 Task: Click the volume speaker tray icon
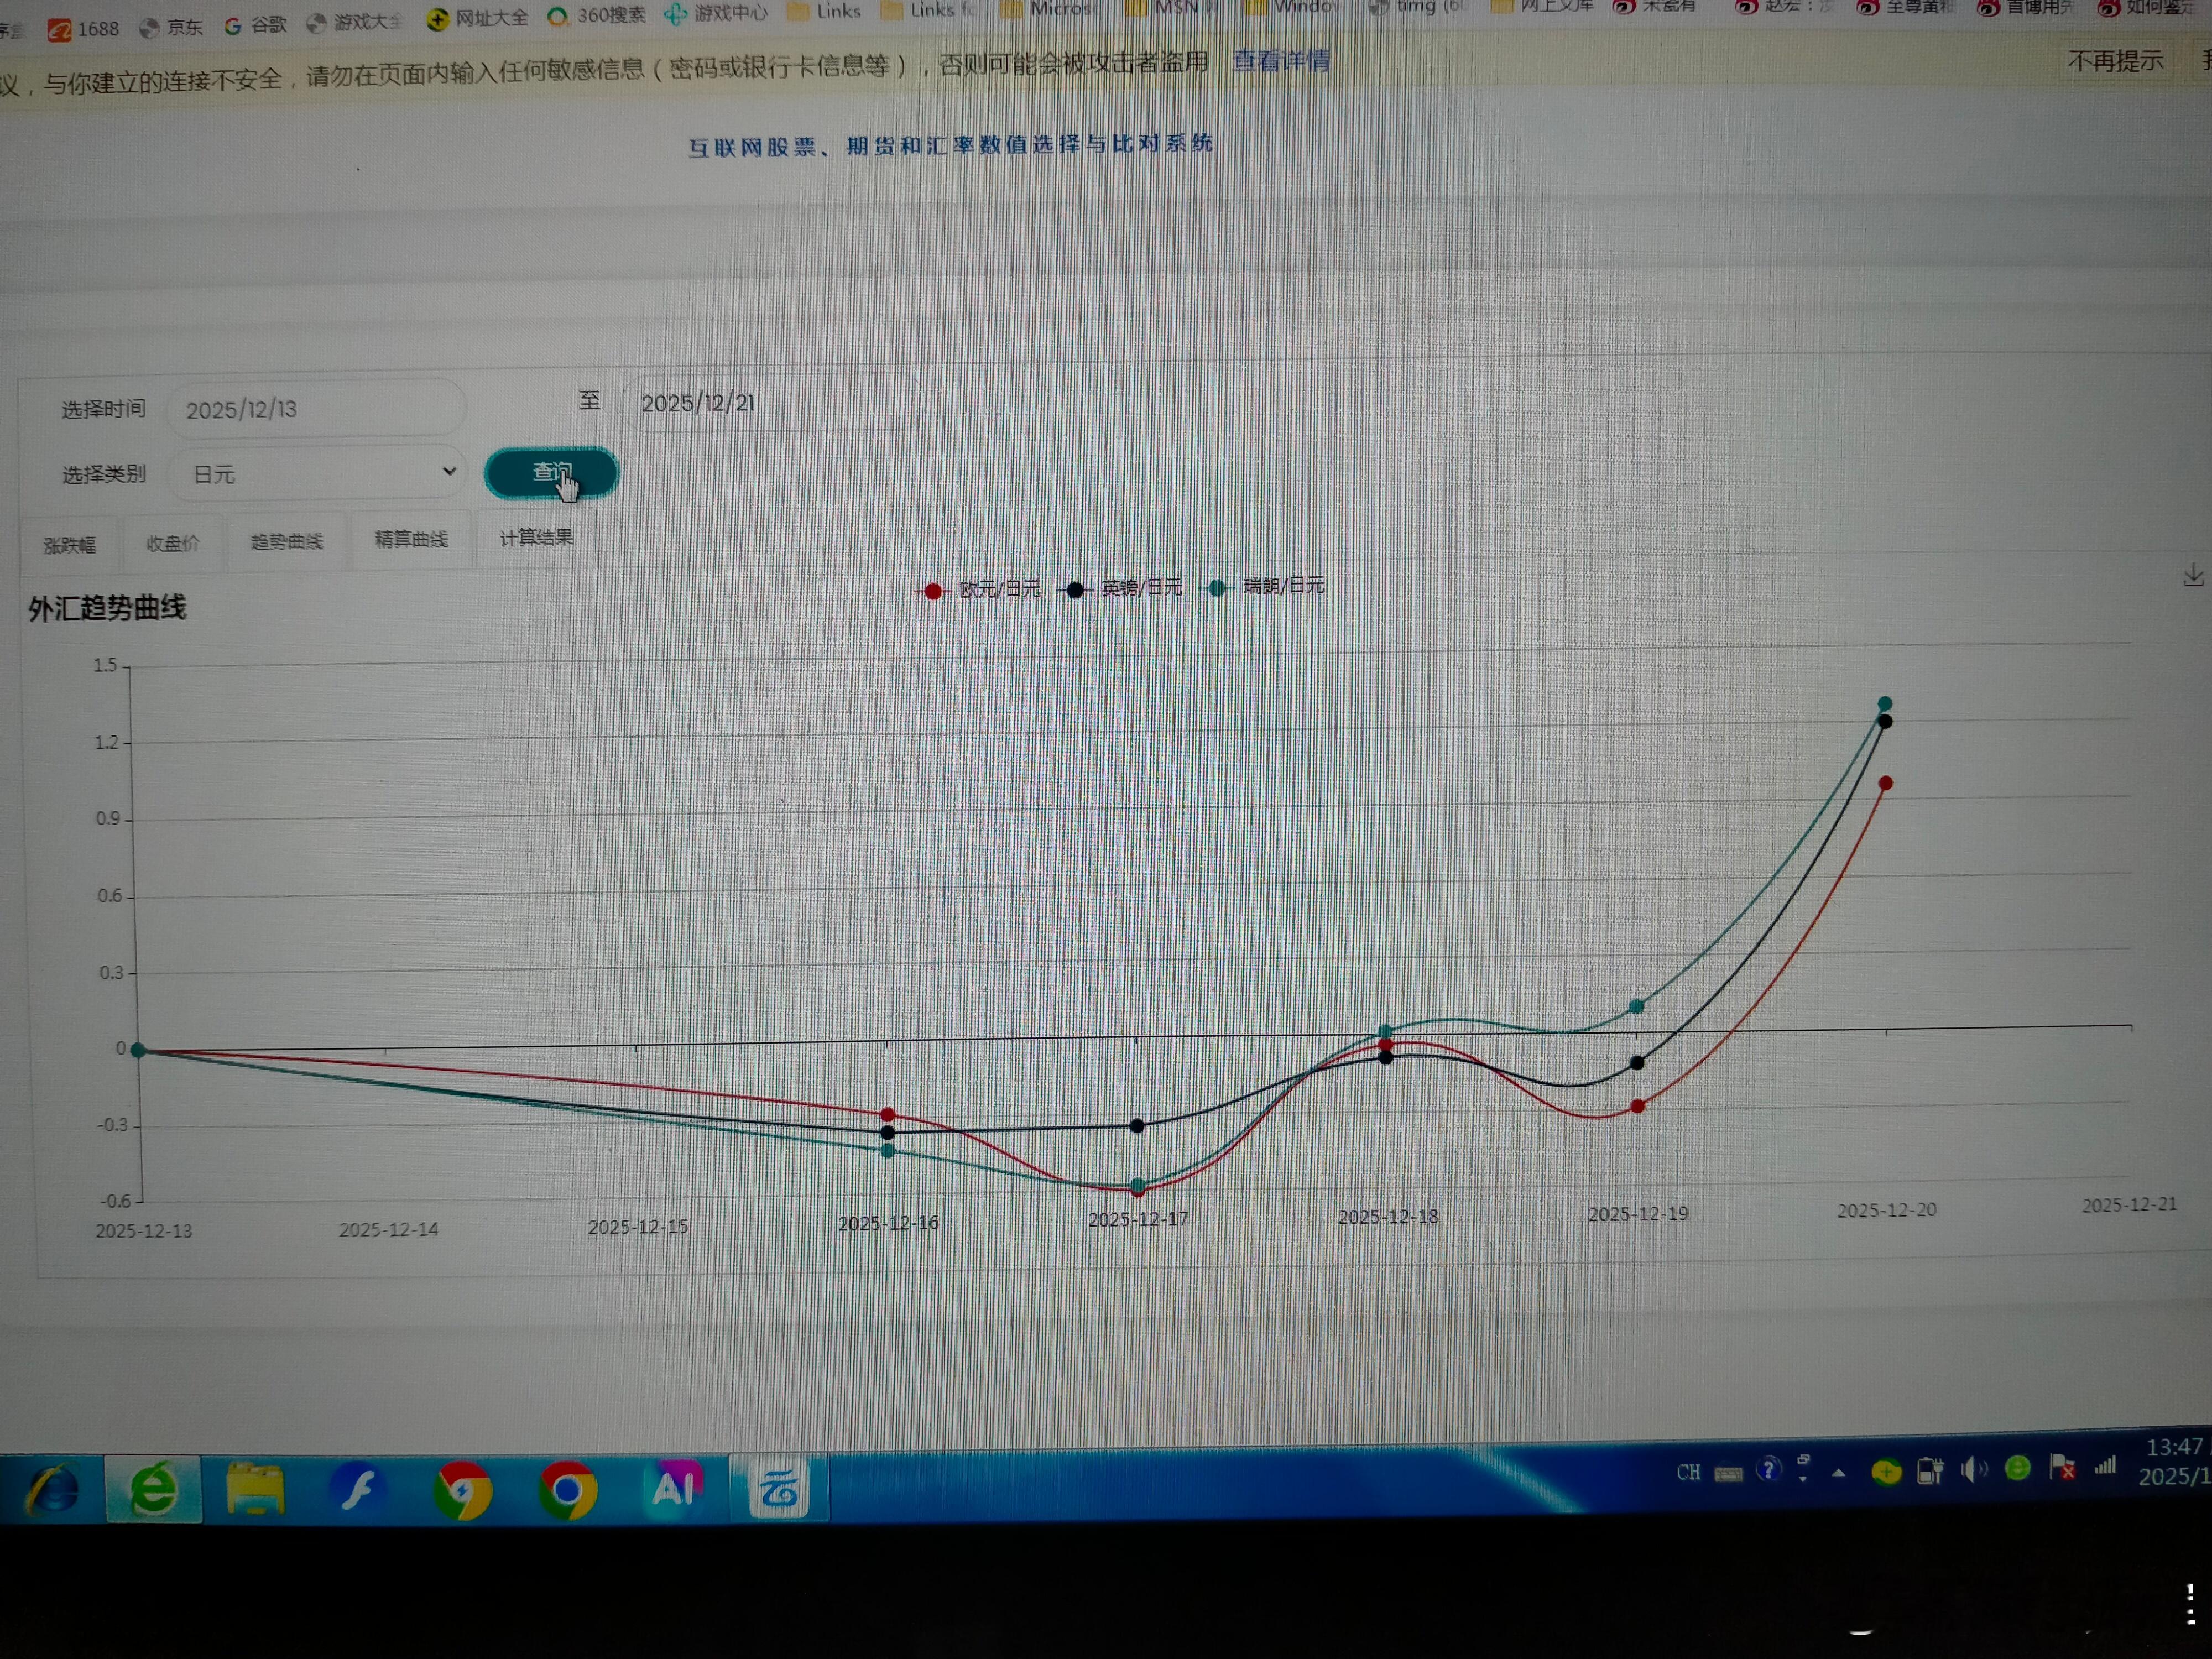tap(1973, 1470)
